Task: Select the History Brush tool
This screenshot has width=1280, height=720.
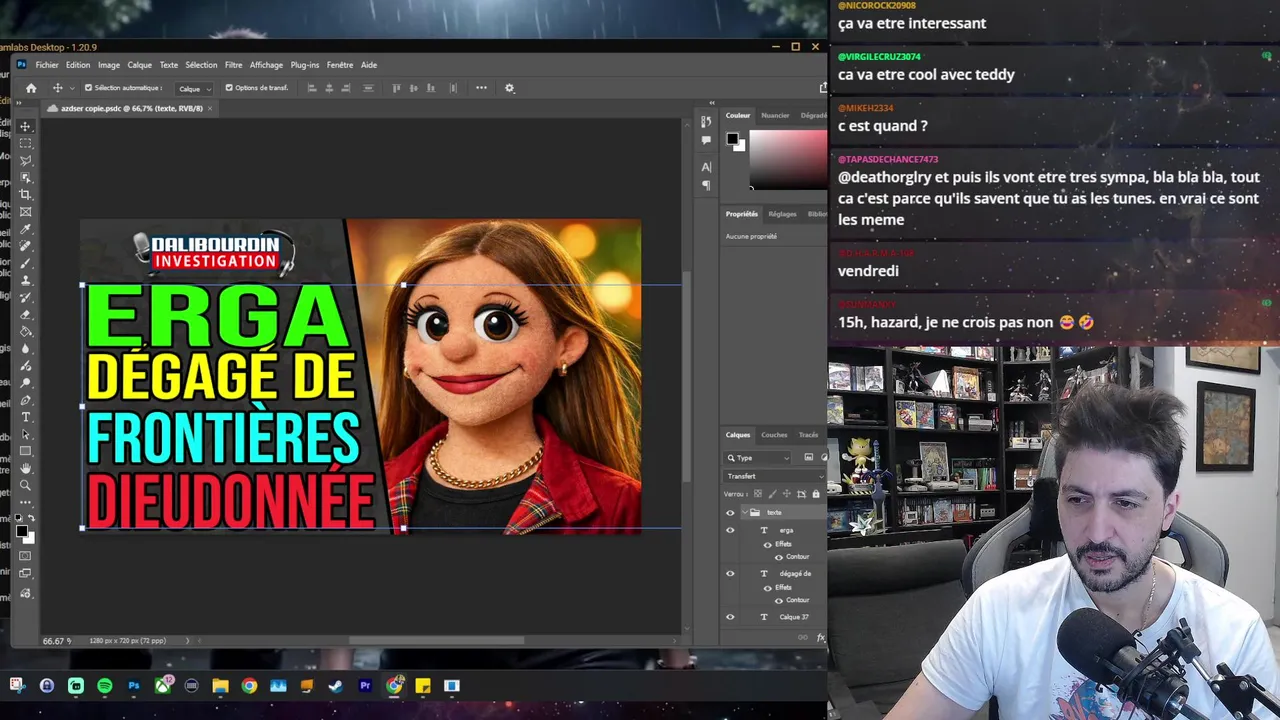Action: click(26, 297)
